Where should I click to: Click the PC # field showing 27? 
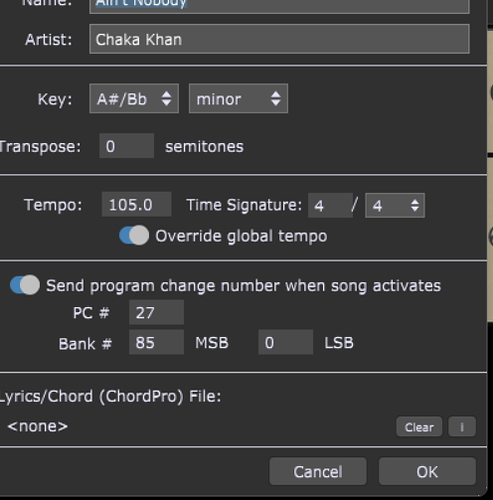coord(156,312)
